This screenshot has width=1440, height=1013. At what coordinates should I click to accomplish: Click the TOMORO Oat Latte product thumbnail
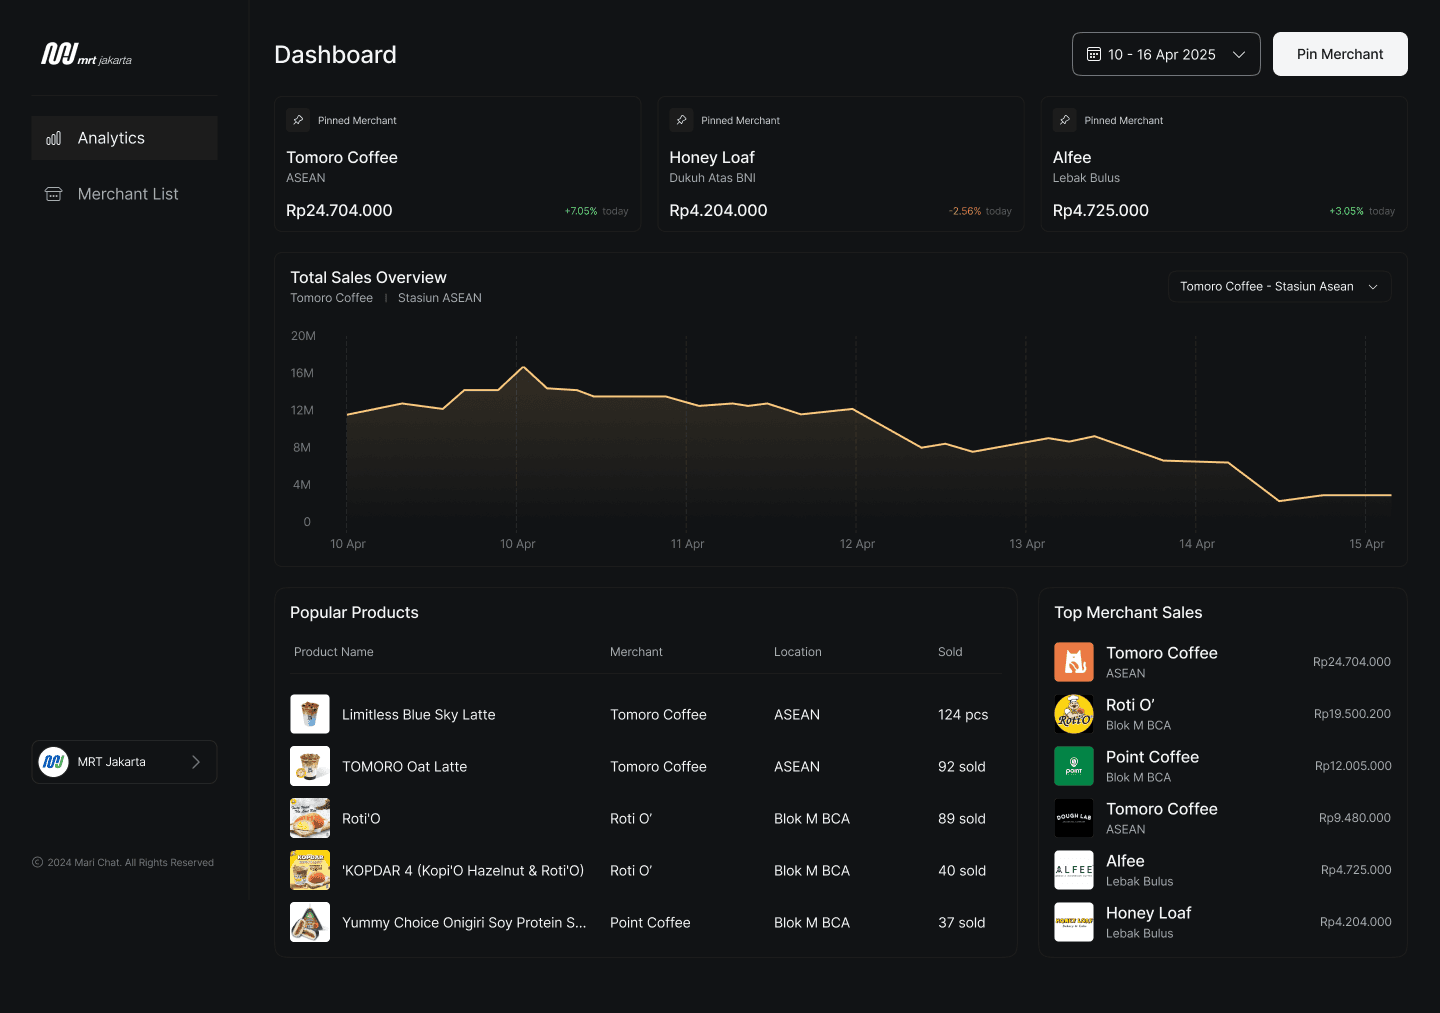pyautogui.click(x=310, y=766)
